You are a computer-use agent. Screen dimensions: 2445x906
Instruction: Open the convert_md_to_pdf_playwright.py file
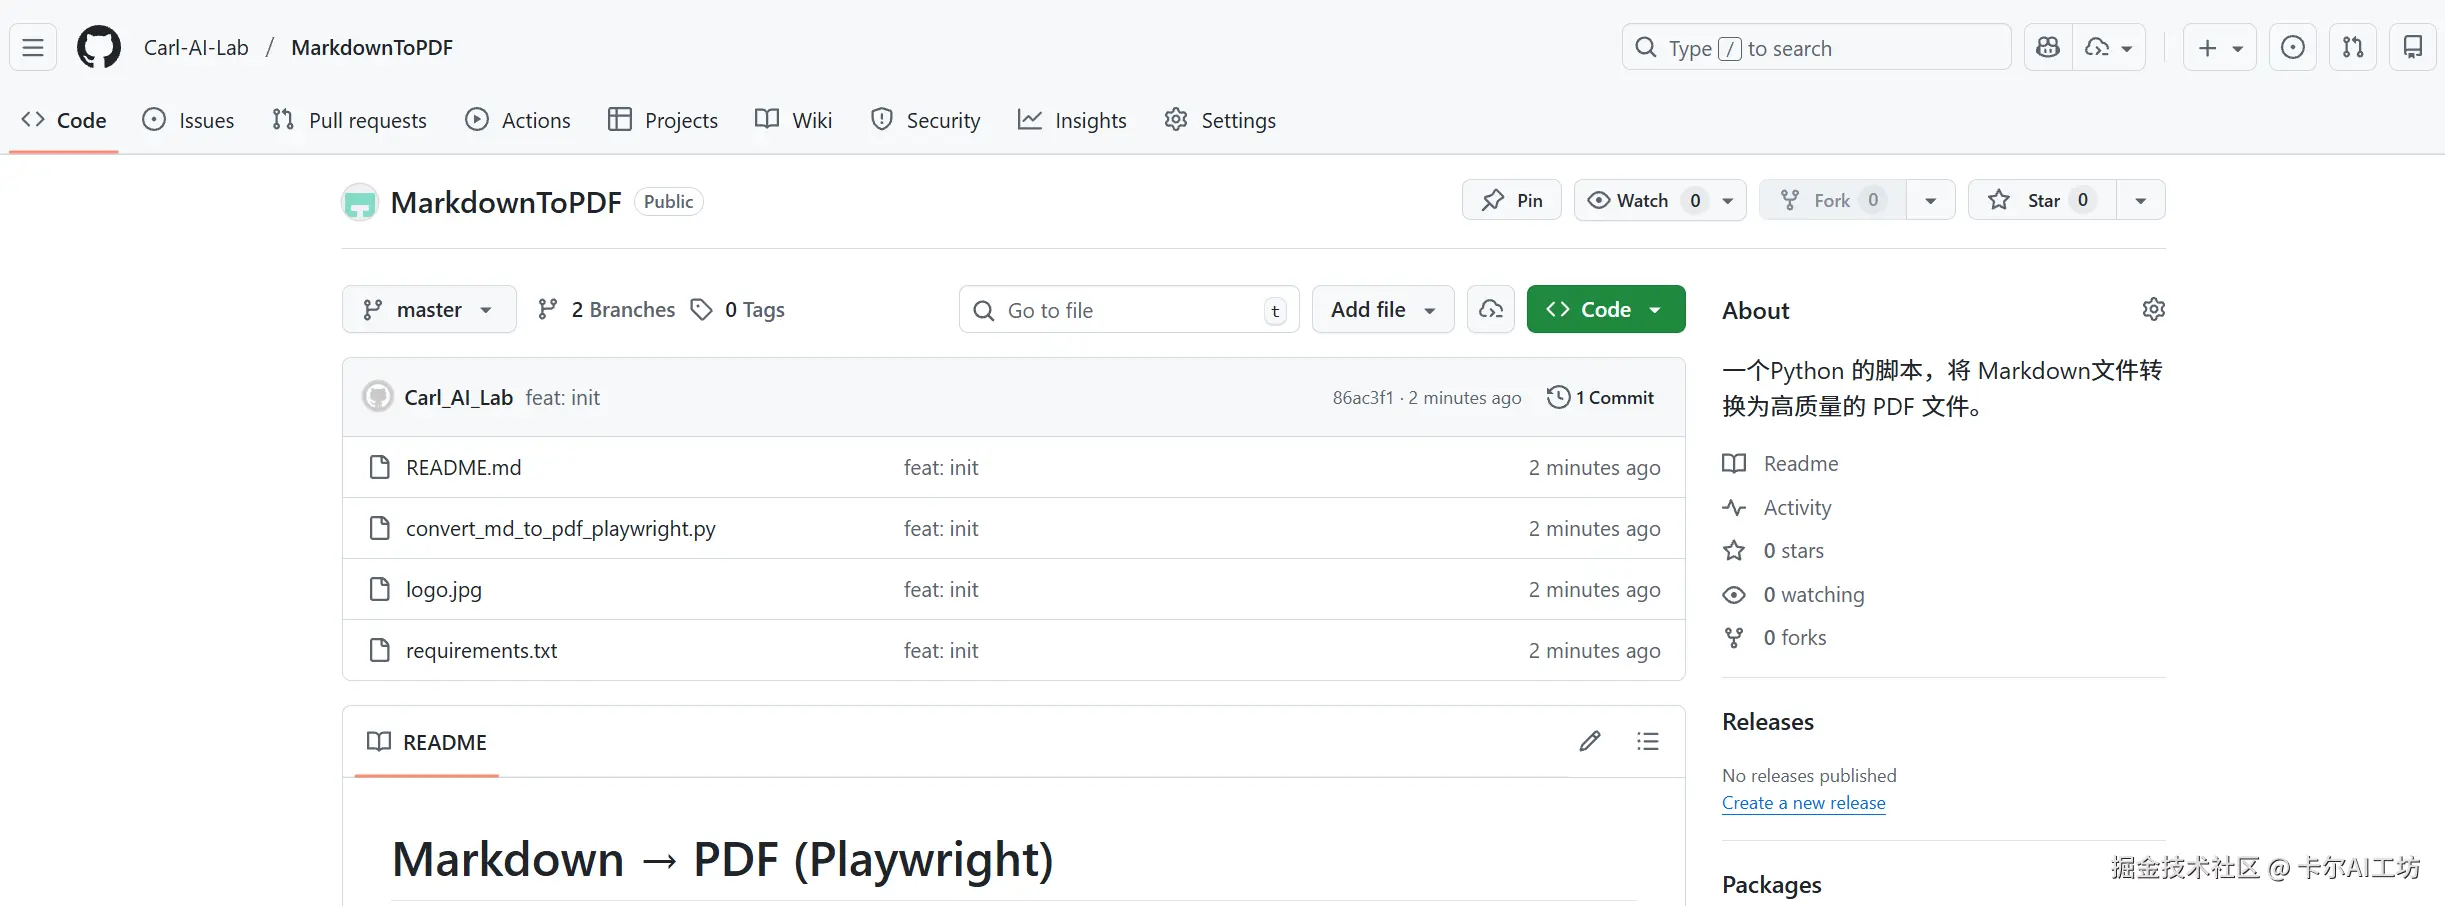pos(560,528)
